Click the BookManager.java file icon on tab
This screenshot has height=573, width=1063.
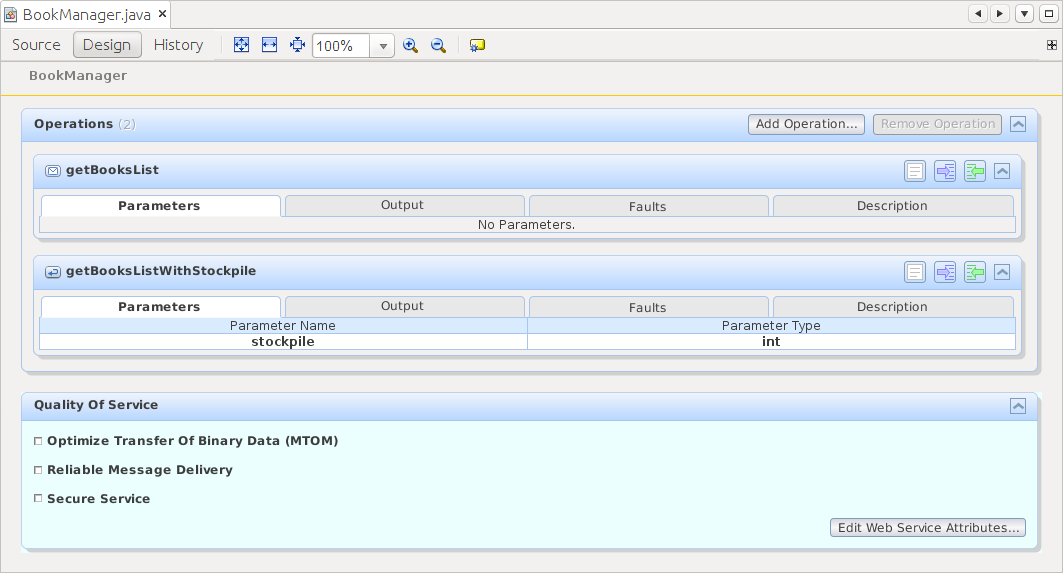click(x=11, y=14)
